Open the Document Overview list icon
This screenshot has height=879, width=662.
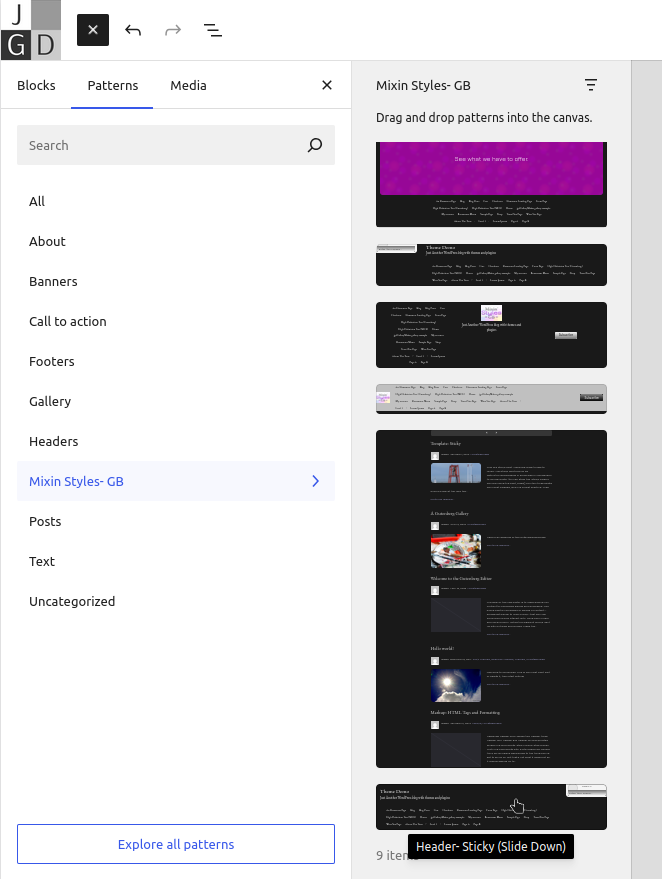(213, 30)
